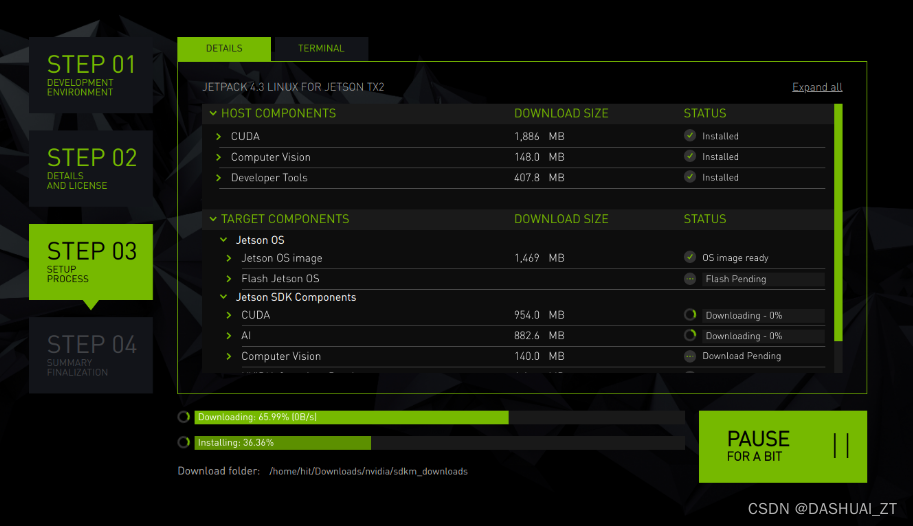Image resolution: width=913 pixels, height=526 pixels.
Task: Expand the host Computer Vision row
Action: click(219, 157)
